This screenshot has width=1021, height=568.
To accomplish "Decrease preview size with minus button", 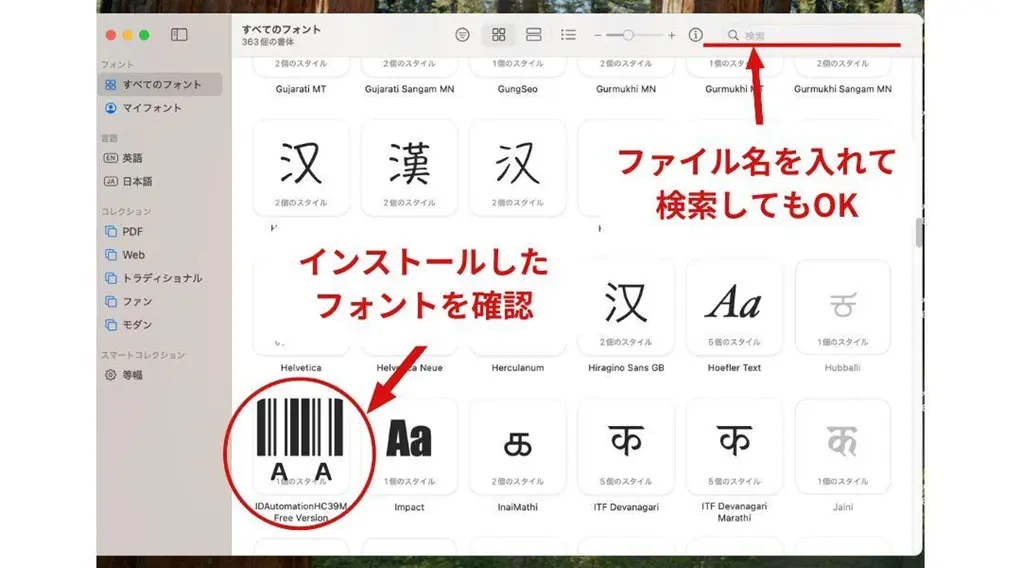I will coord(598,35).
